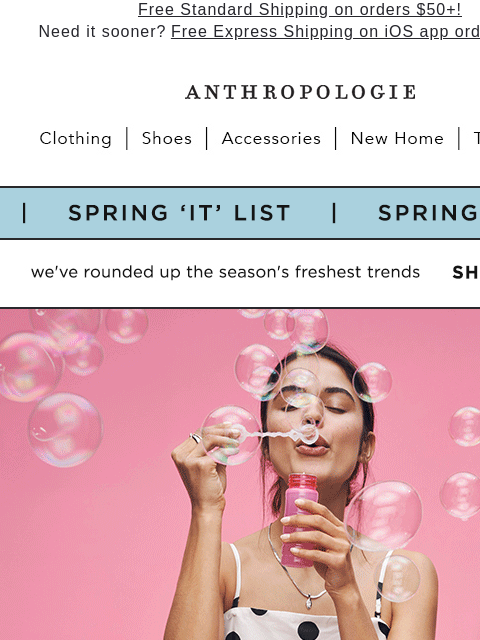Open the Free Standard Shipping on orders $50+ link

tap(300, 10)
